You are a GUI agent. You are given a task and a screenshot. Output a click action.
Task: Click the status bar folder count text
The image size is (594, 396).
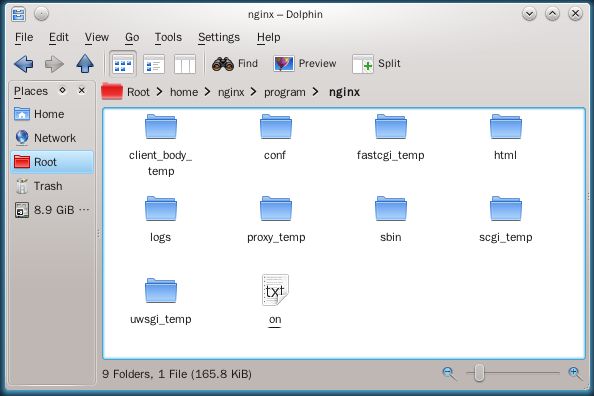[x=177, y=374]
